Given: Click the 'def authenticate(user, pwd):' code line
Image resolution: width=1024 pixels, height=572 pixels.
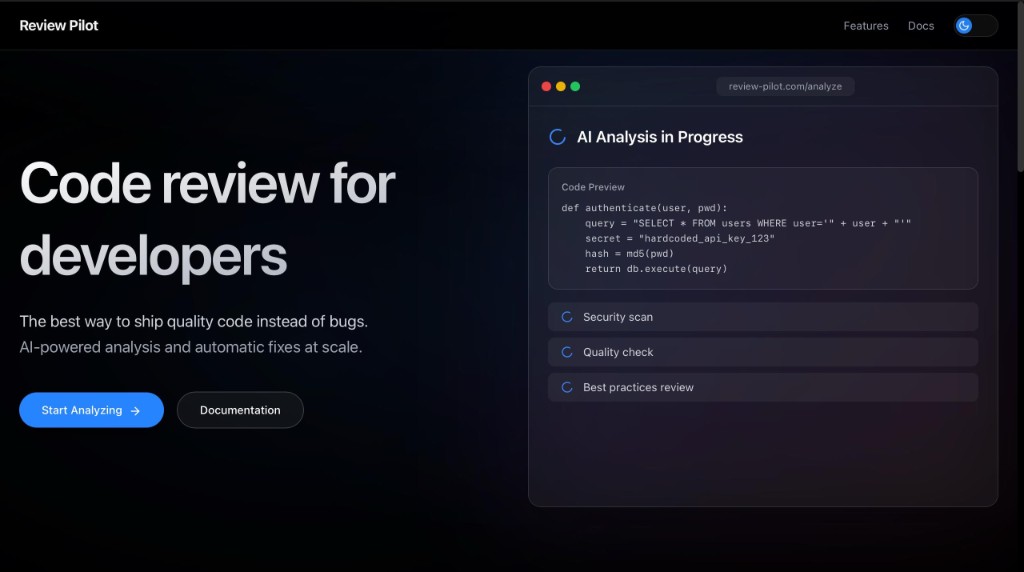Looking at the screenshot, I should click(644, 208).
